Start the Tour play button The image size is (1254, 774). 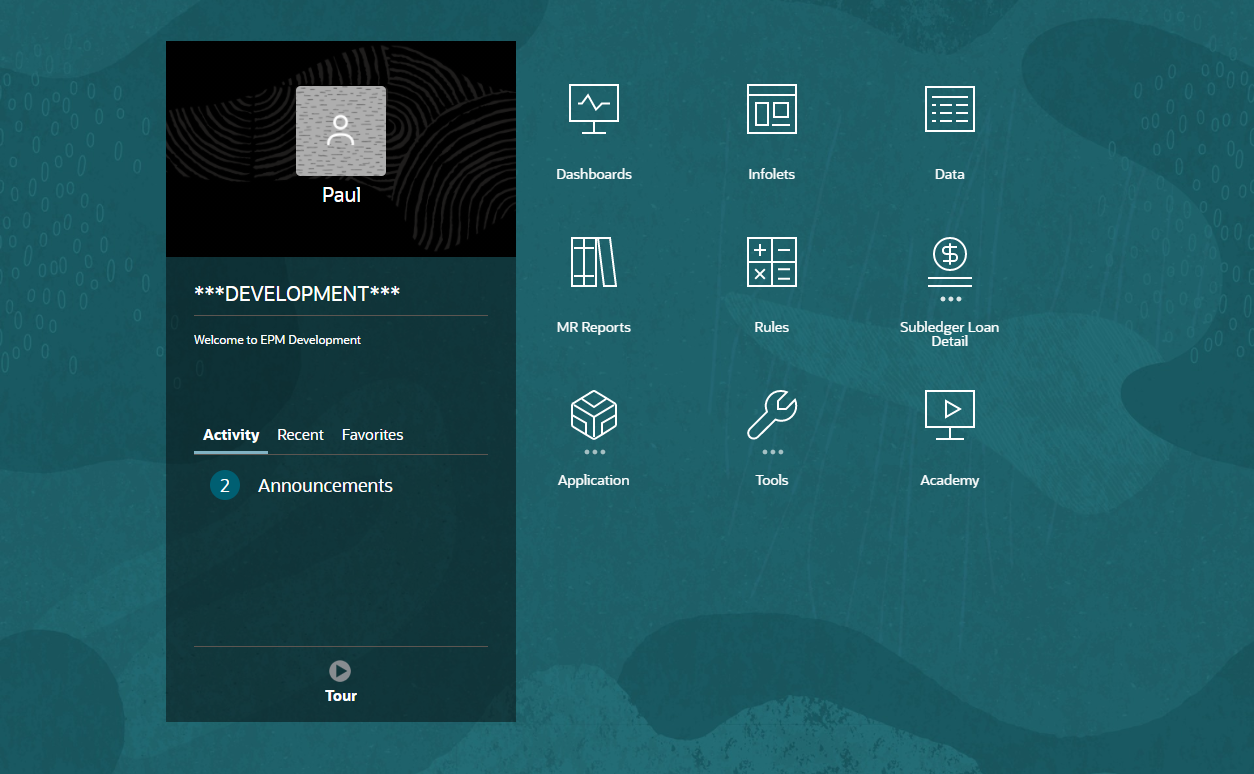pos(341,671)
